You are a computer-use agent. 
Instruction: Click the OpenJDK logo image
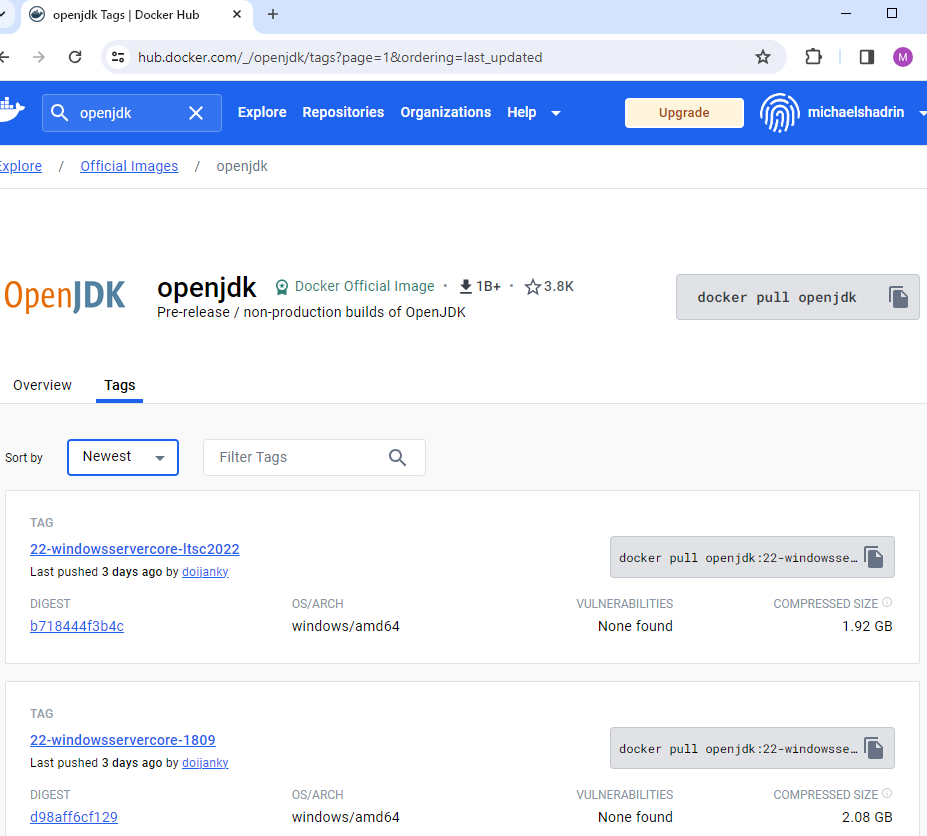point(65,296)
